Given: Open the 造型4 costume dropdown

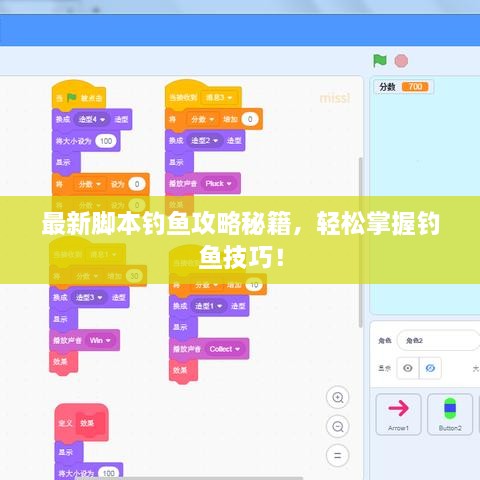Looking at the screenshot, I should click(92, 119).
